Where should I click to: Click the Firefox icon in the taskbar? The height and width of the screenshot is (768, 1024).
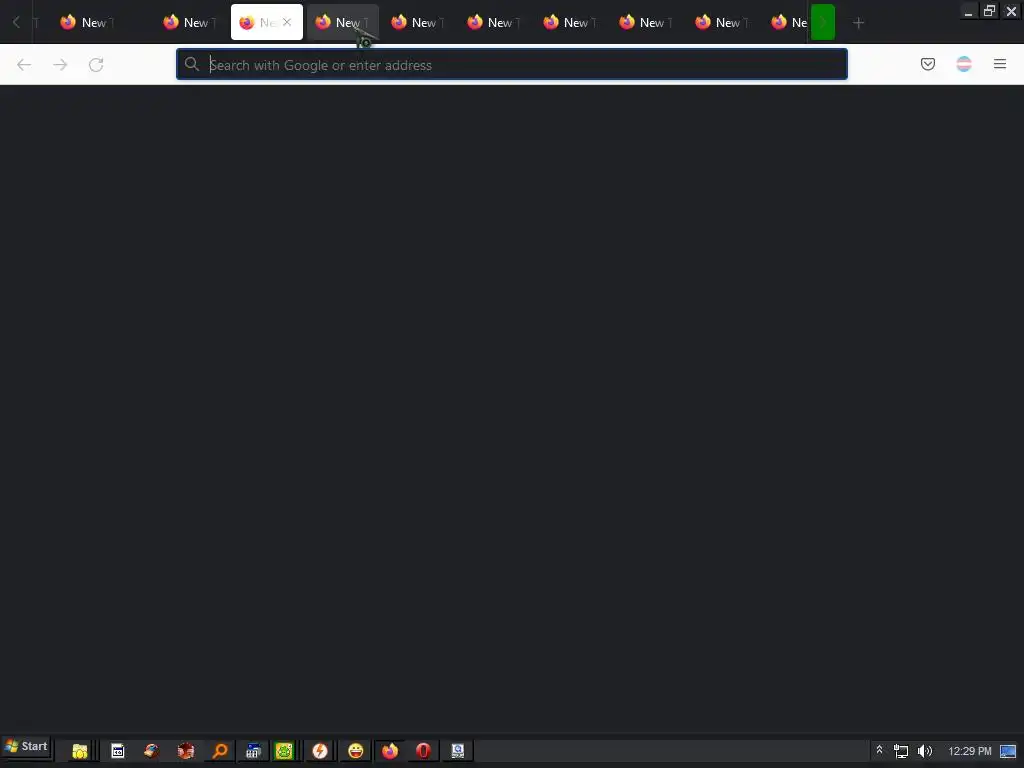pyautogui.click(x=390, y=751)
